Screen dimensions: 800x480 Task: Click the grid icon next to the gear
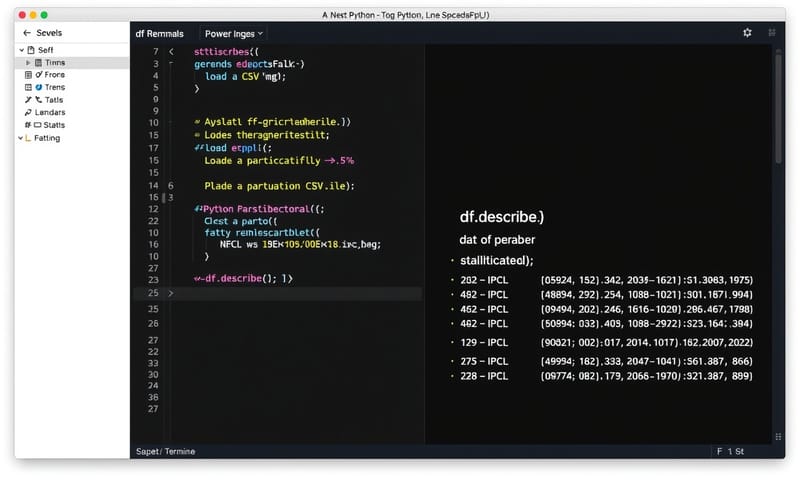coord(771,33)
